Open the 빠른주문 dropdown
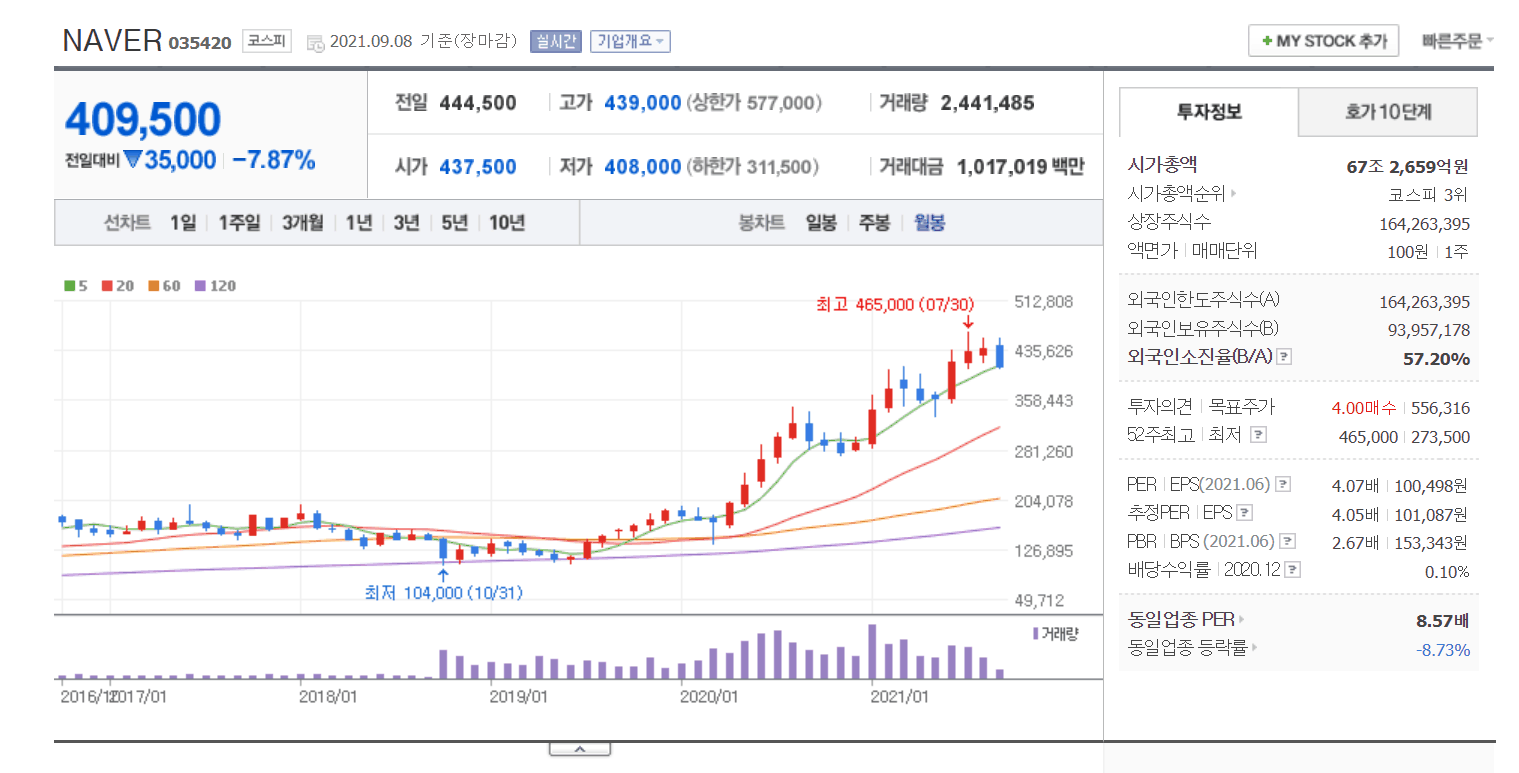Image resolution: width=1519 pixels, height=773 pixels. pos(1458,41)
